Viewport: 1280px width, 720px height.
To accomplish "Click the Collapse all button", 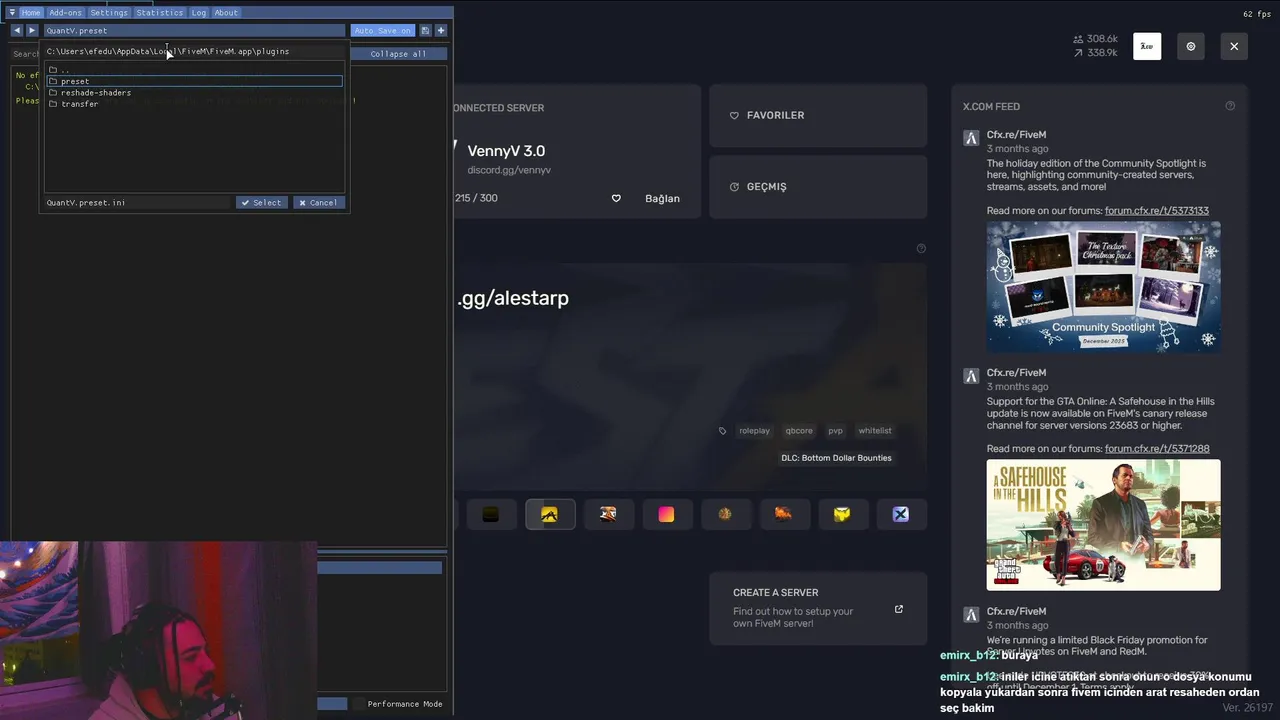I will point(398,54).
